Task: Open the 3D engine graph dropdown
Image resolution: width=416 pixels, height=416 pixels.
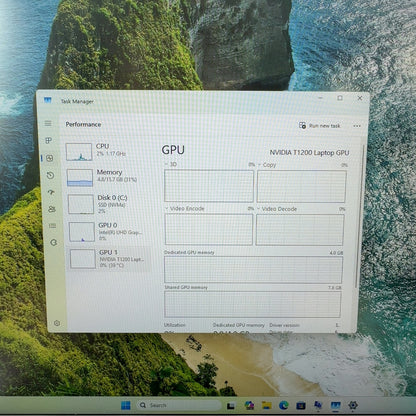Action: click(x=166, y=164)
